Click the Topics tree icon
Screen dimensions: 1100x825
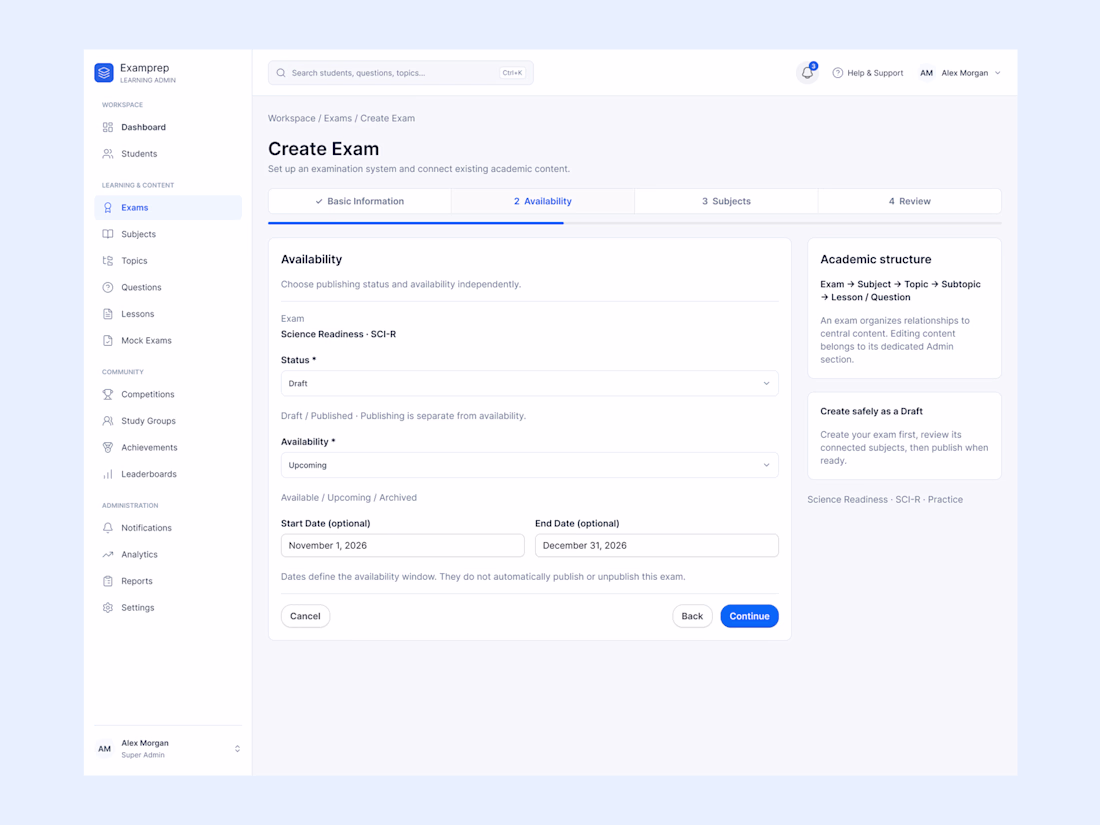[x=108, y=261]
